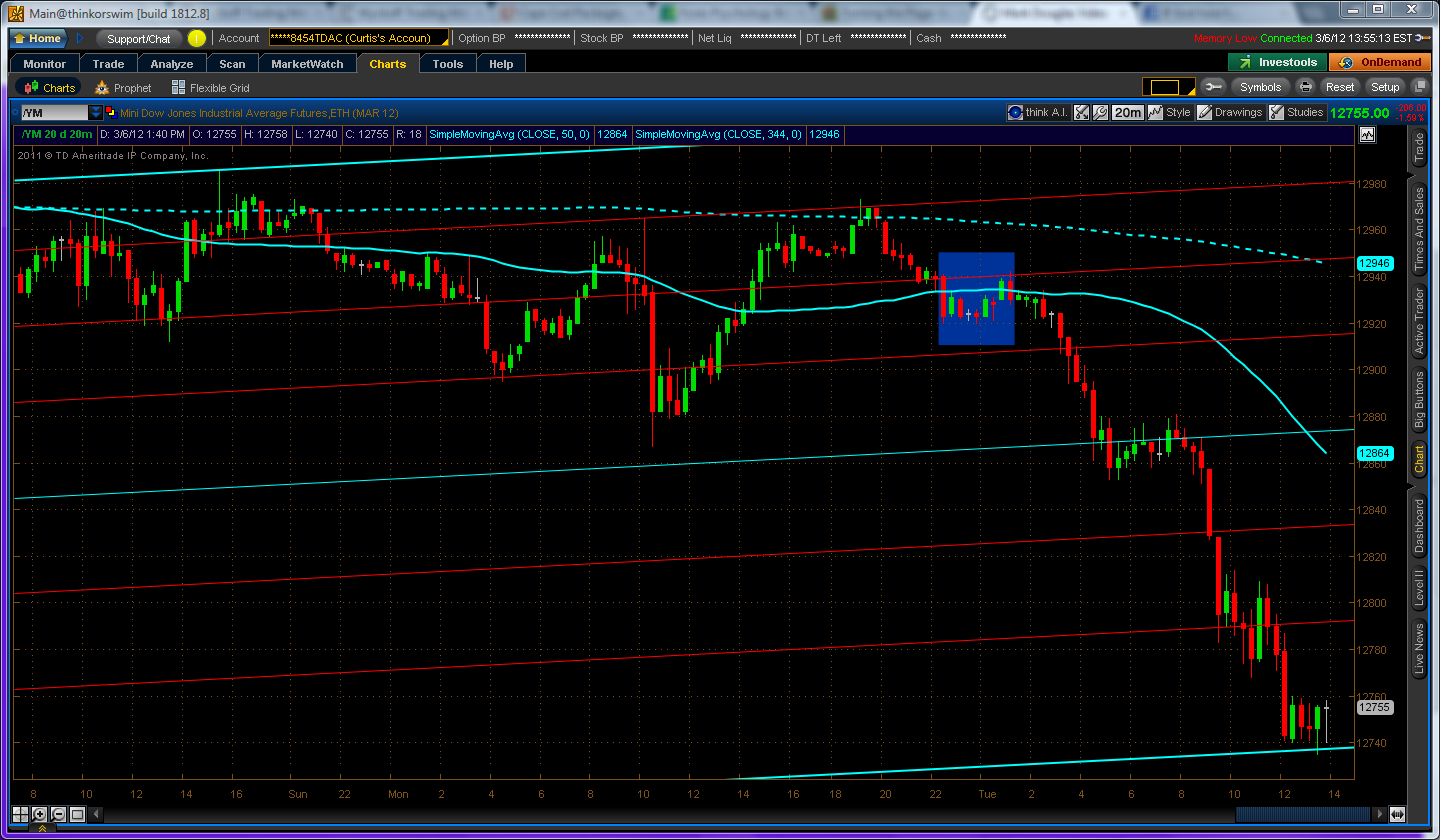This screenshot has height=840, width=1440.
Task: Open the Flexible Grid sub-tab
Action: click(211, 88)
